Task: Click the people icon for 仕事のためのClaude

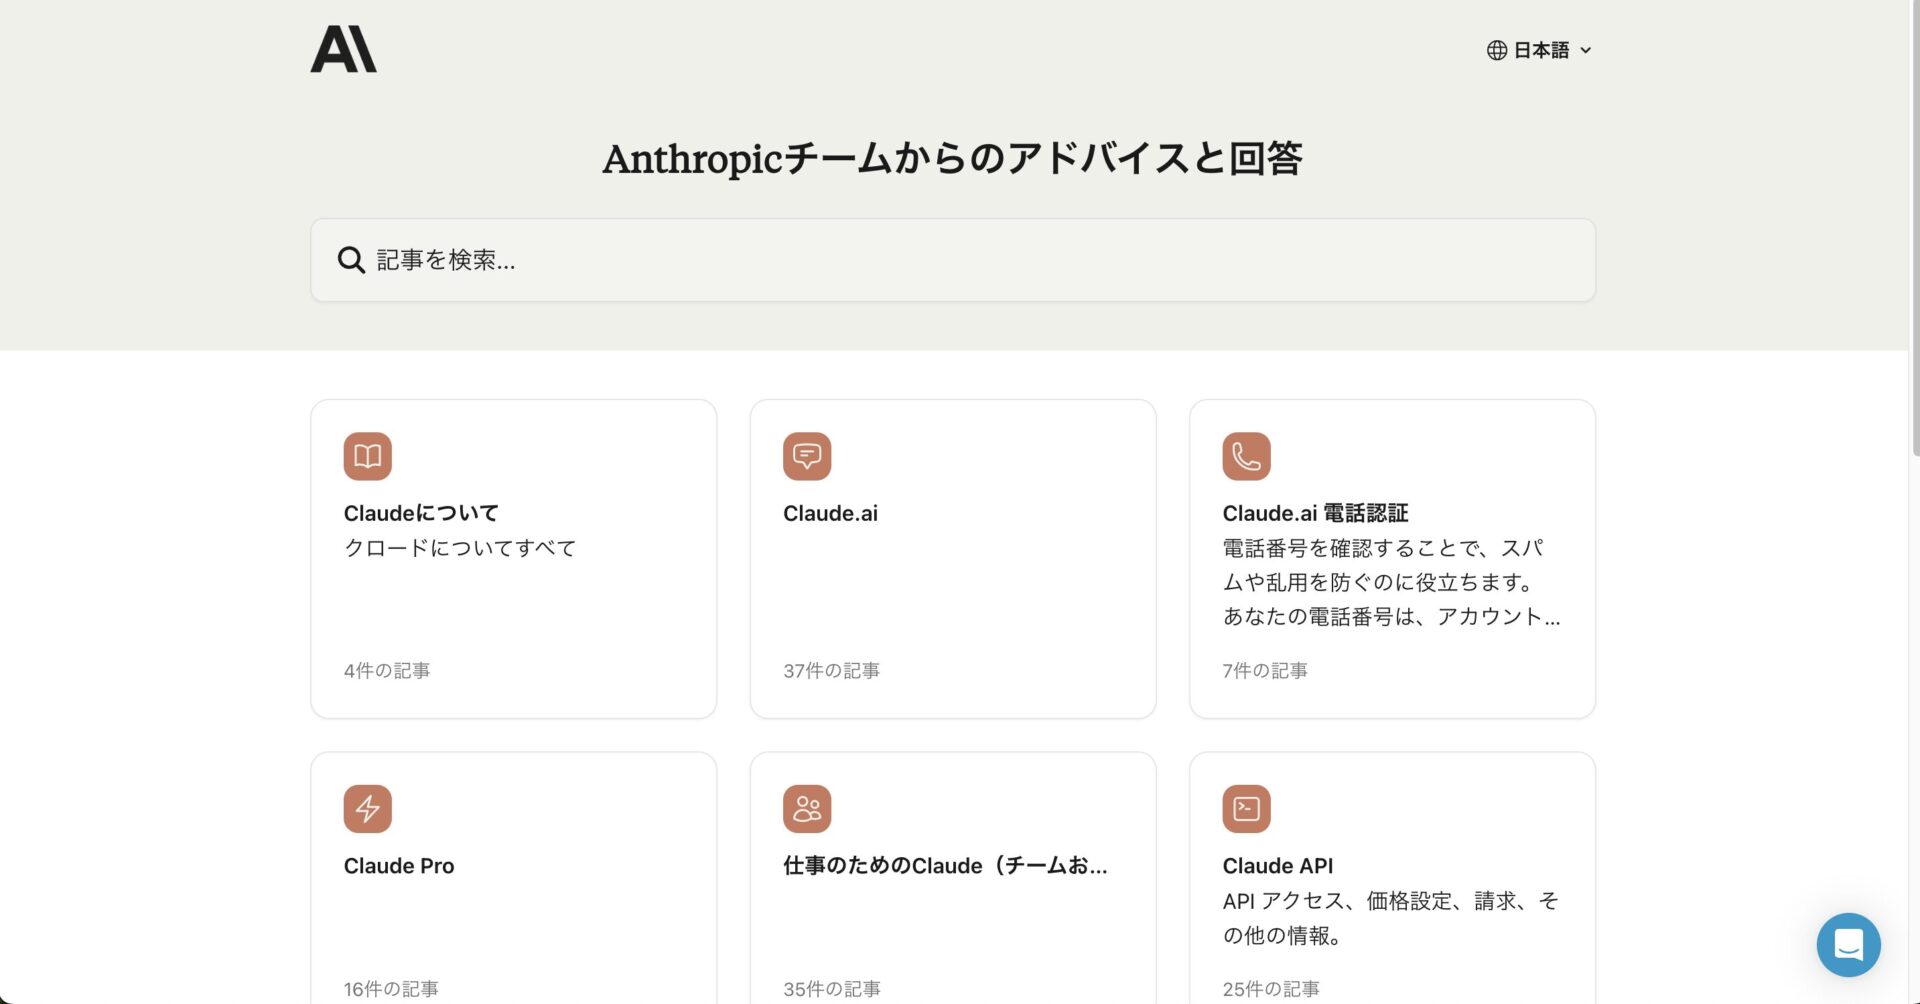Action: [807, 809]
